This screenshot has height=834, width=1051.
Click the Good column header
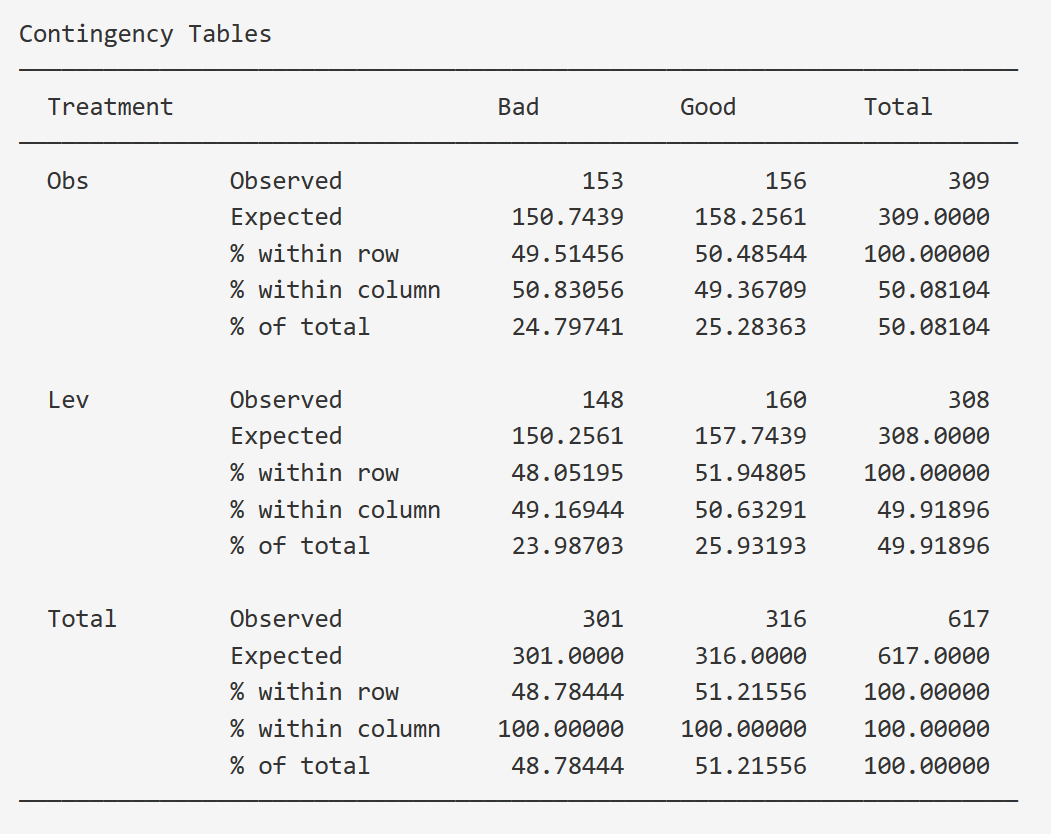(x=708, y=107)
